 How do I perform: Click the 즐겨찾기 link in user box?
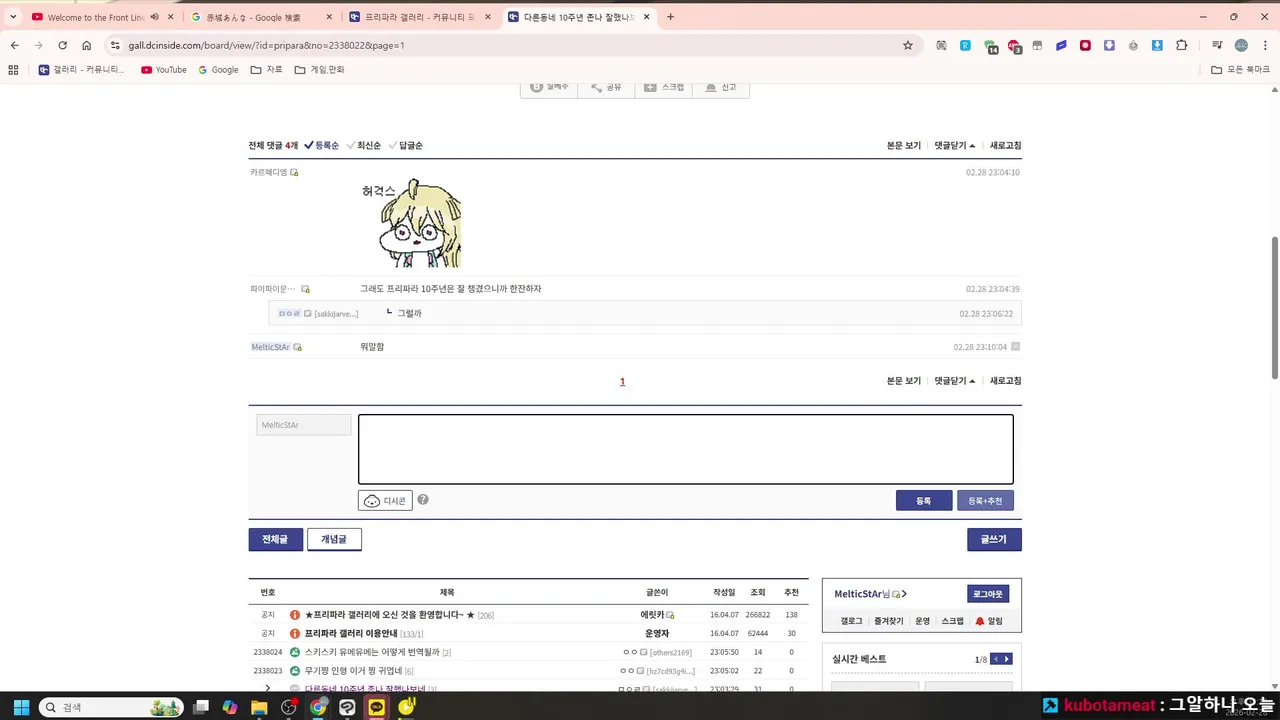(888, 621)
